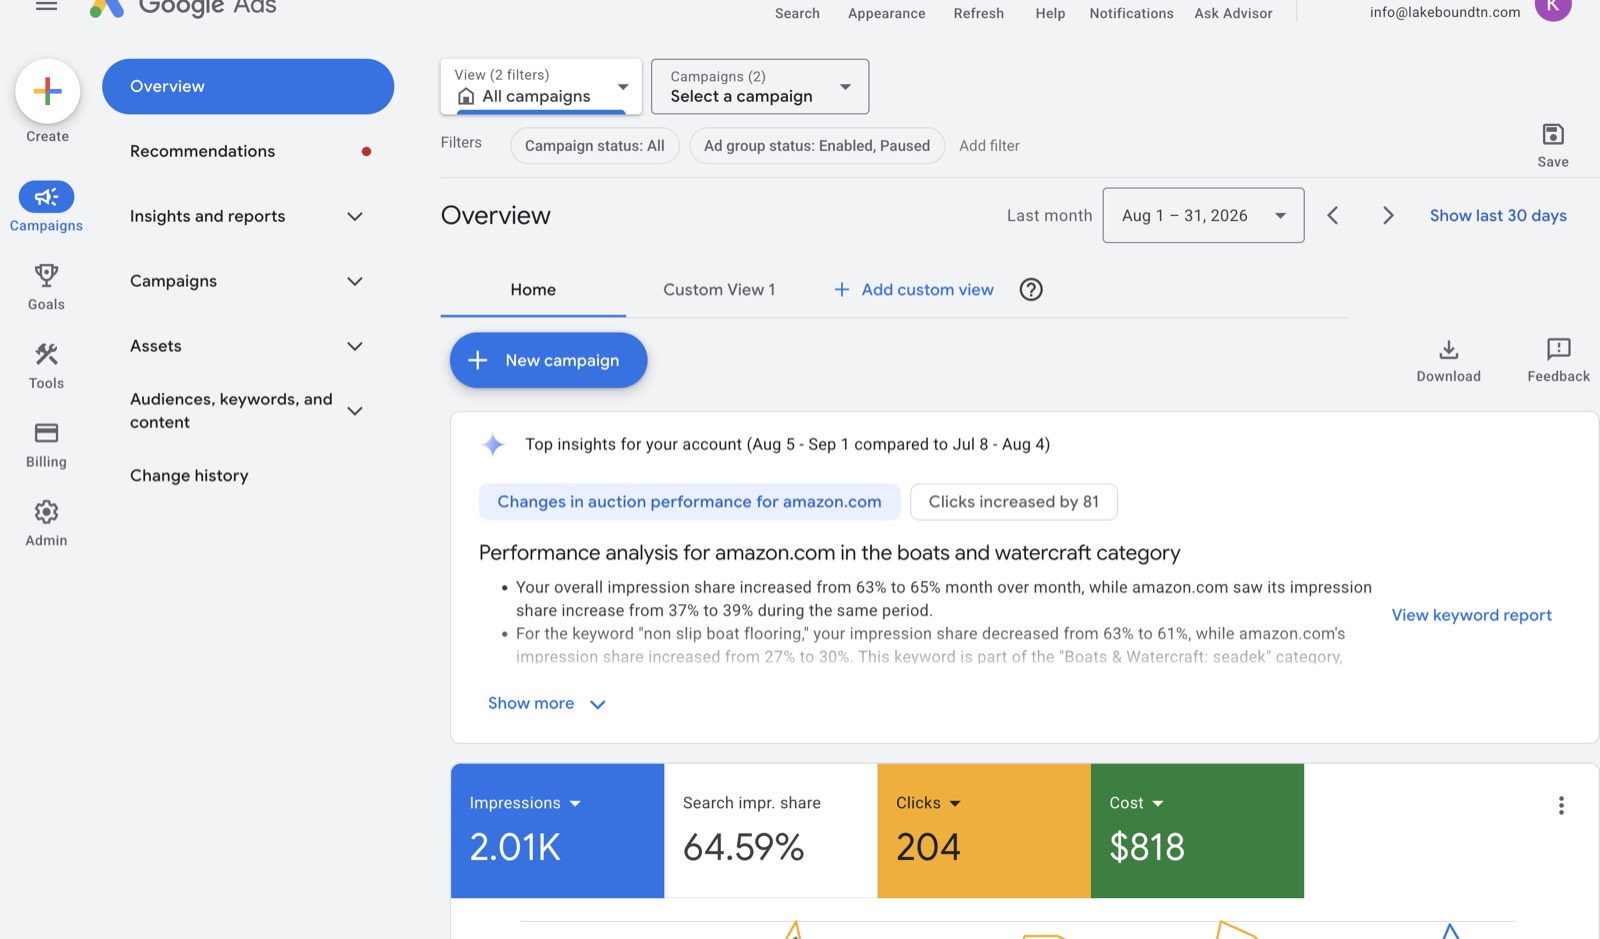Open scorecard three-dot options menu
The image size is (1600, 939).
1560,805
